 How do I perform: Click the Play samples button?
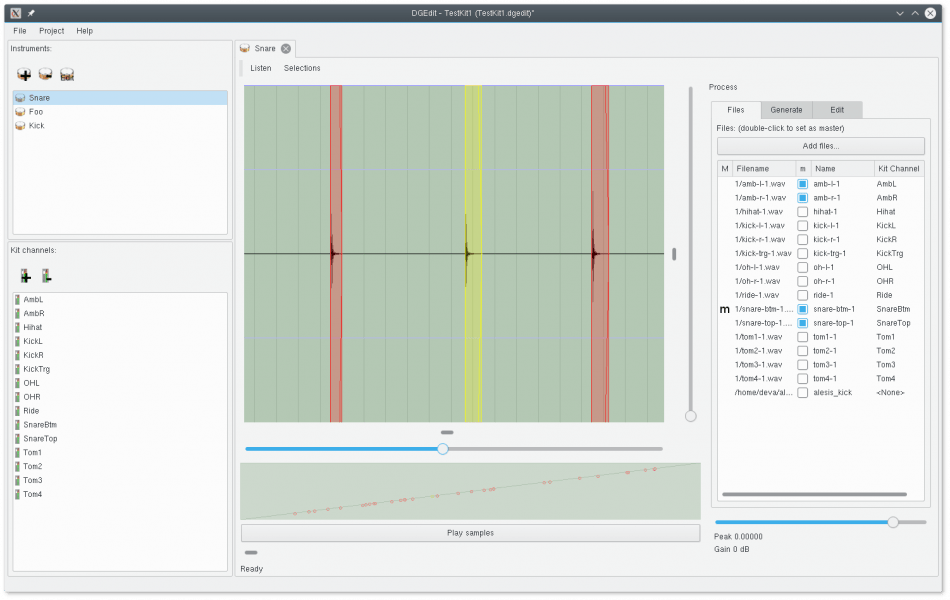(470, 533)
